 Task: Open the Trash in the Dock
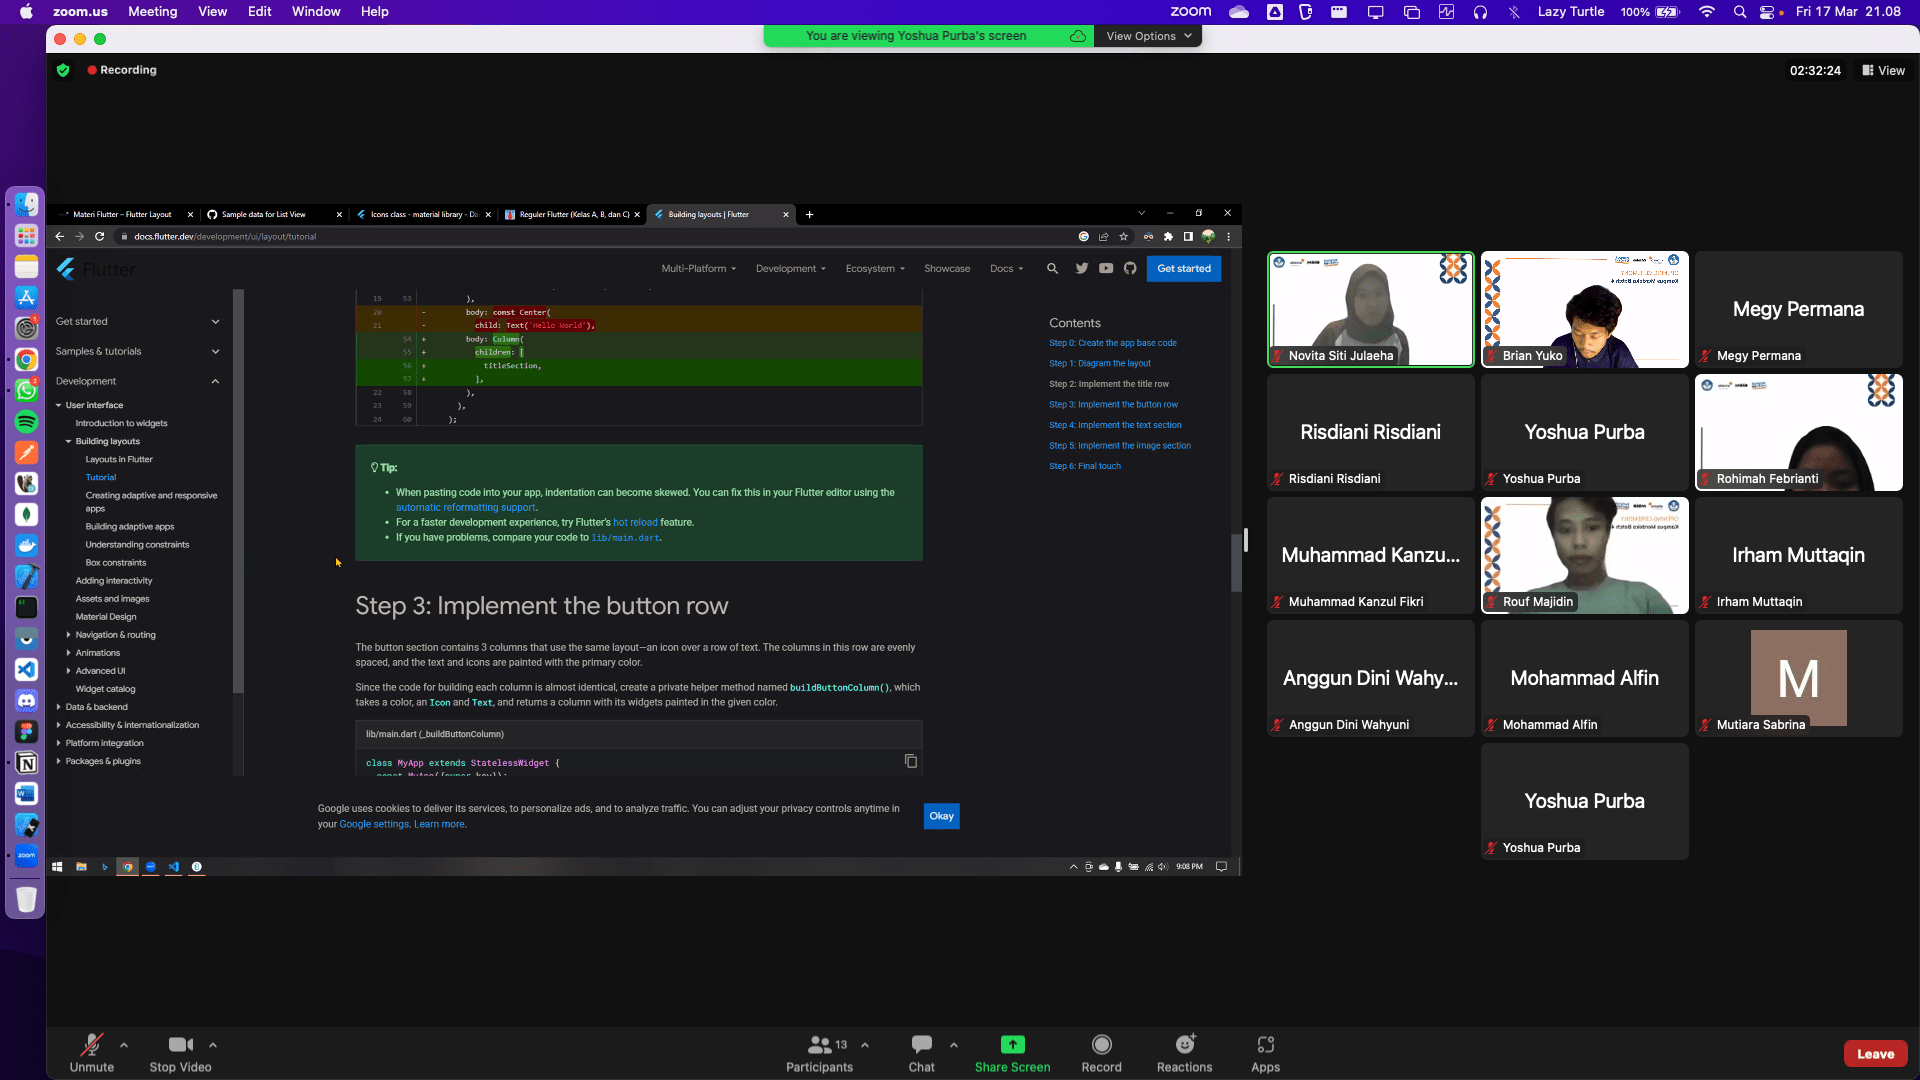point(26,899)
